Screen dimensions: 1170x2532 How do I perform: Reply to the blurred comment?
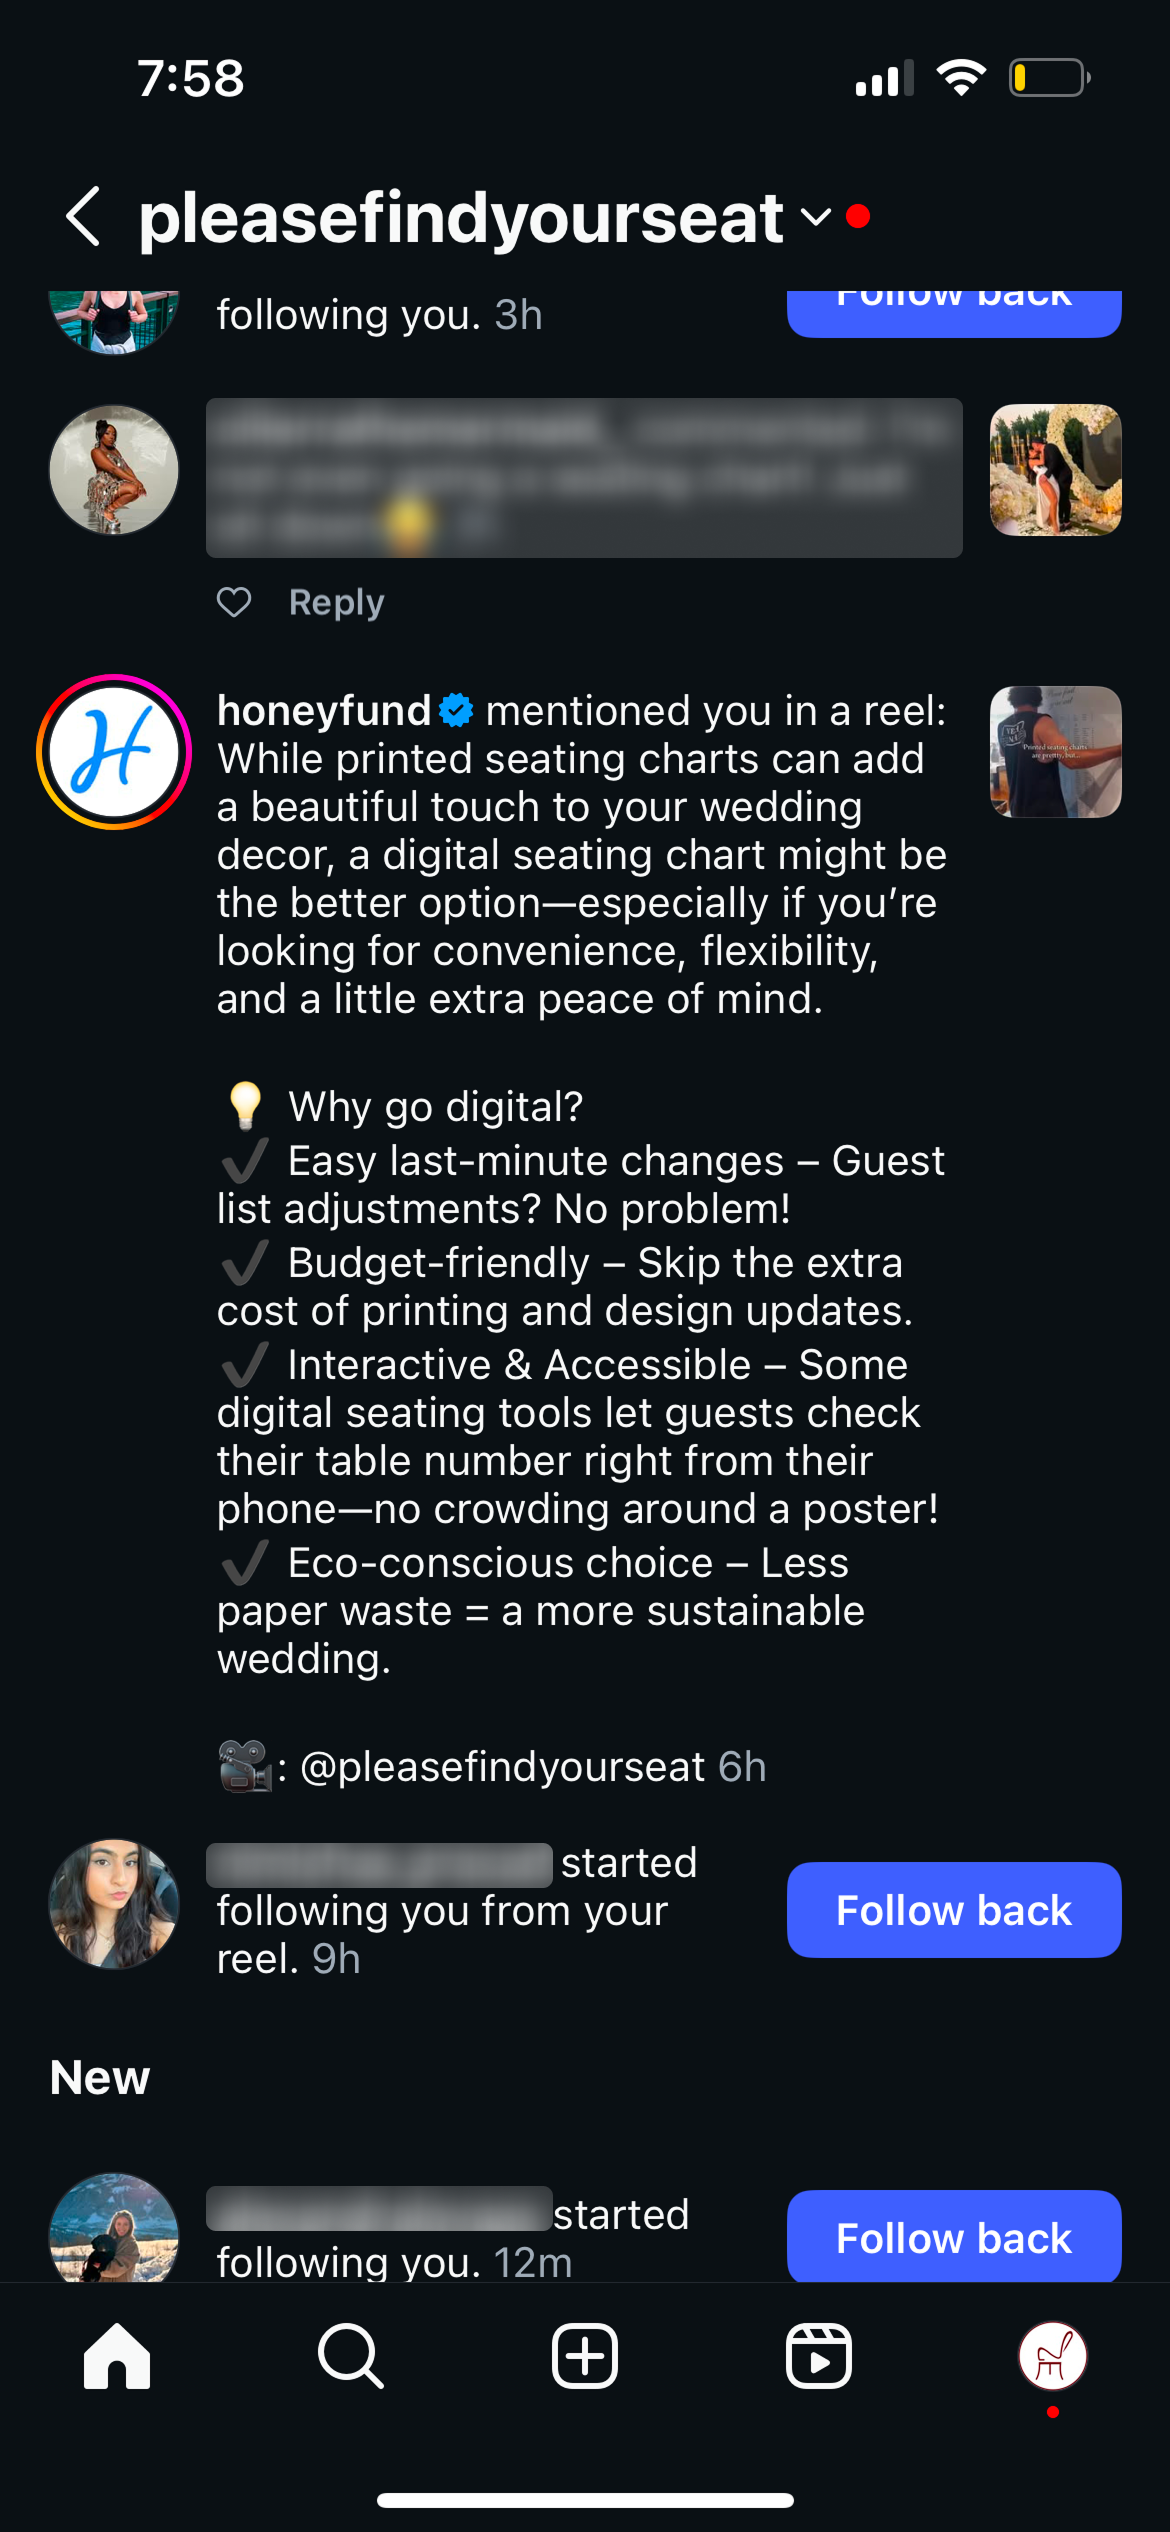pos(336,602)
